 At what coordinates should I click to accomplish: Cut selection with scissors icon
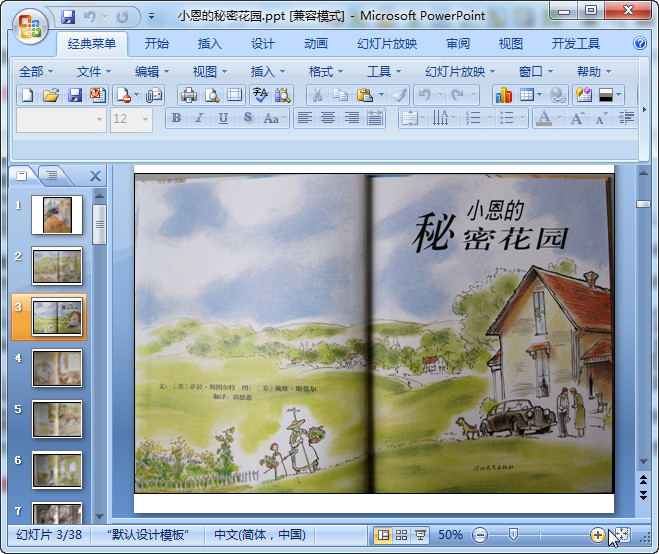318,95
